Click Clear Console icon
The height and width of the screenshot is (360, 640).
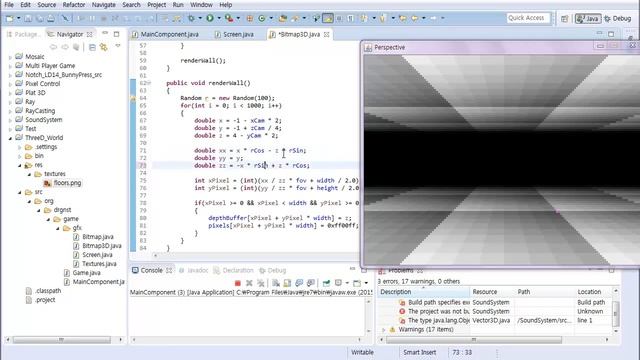pos(276,283)
